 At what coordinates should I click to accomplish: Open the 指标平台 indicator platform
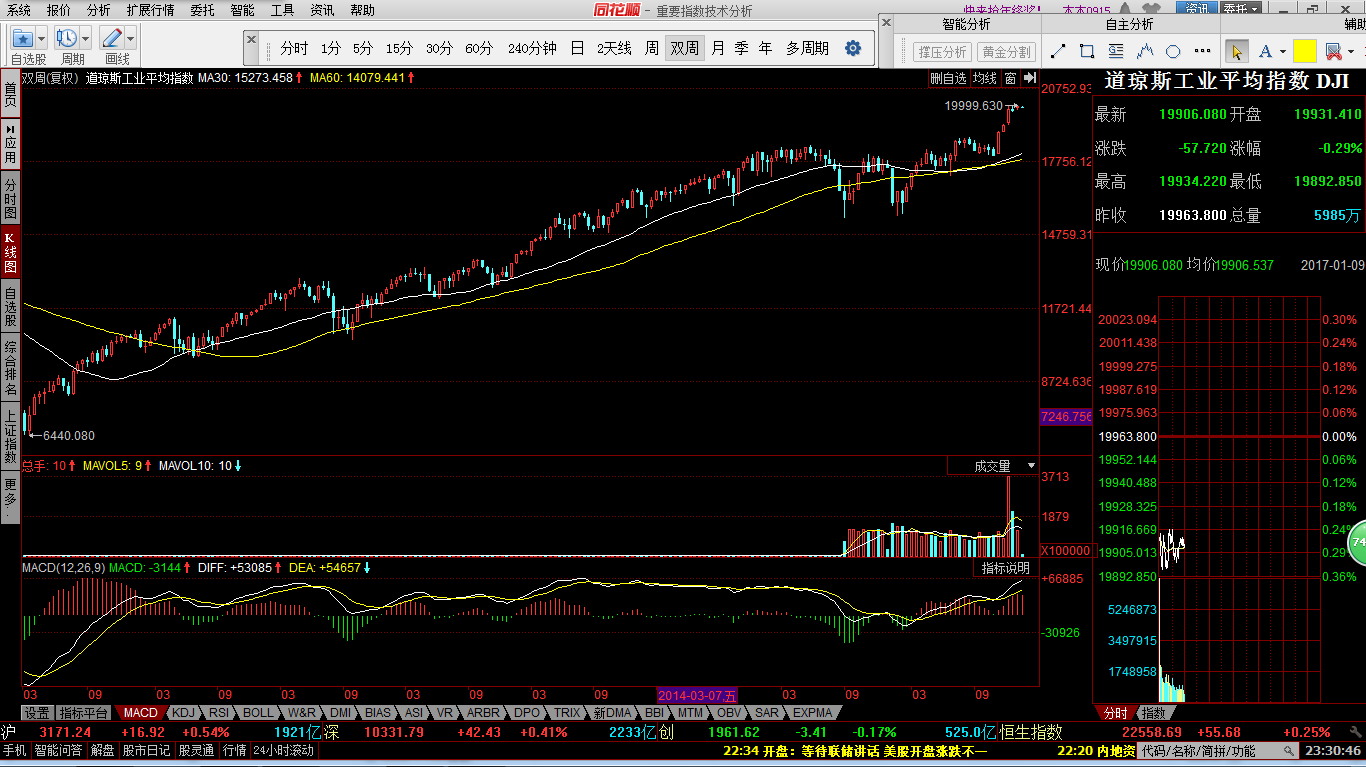pyautogui.click(x=84, y=713)
